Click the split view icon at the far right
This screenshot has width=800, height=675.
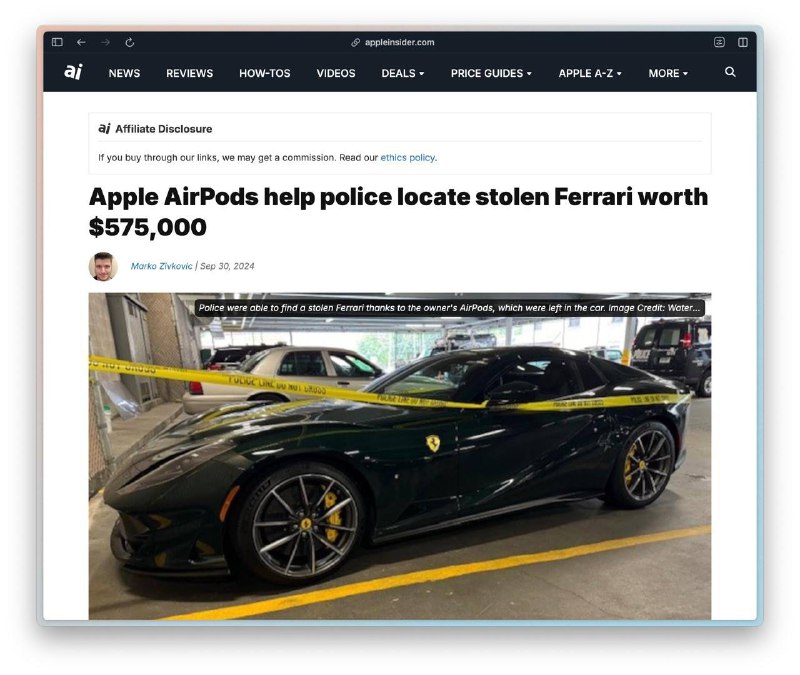click(743, 42)
